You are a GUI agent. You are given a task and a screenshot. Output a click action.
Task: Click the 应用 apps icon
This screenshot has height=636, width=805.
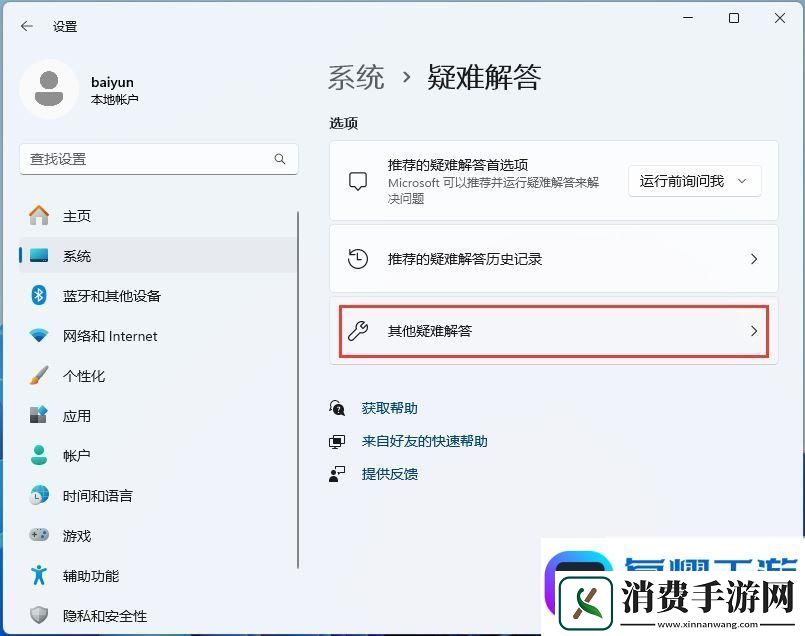39,415
